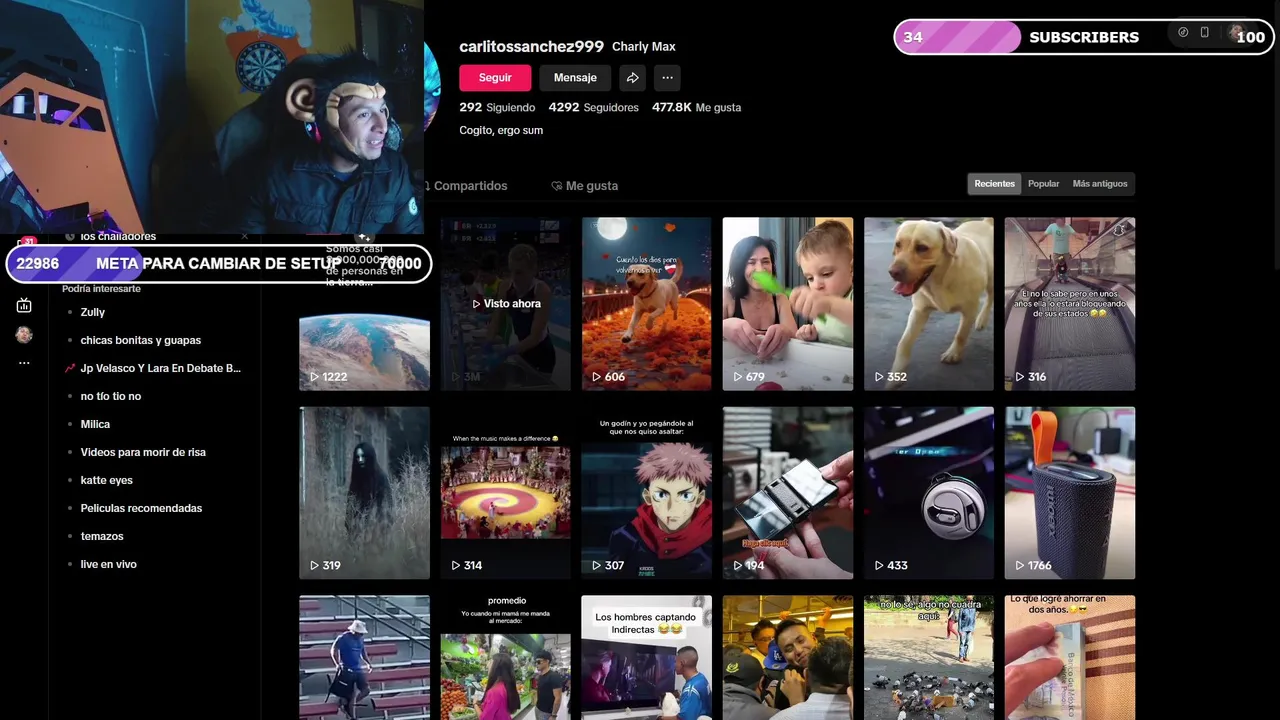Screen dimensions: 1280x720
Task: Select the suggestion 'no tío tio no'
Action: coord(110,396)
